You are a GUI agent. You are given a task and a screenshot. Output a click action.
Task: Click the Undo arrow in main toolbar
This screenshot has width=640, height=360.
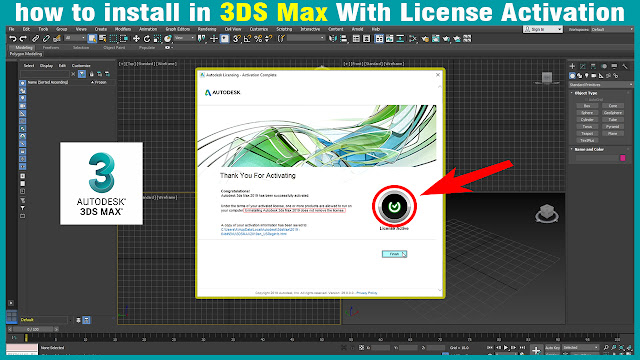tap(13, 39)
